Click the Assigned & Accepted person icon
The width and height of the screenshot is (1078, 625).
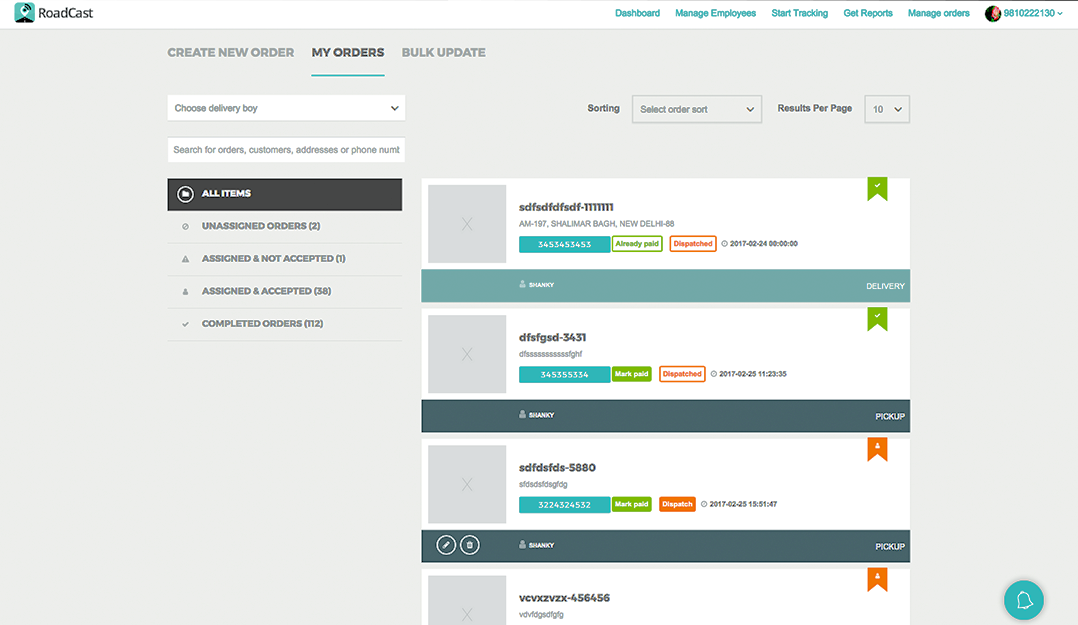pyautogui.click(x=185, y=292)
